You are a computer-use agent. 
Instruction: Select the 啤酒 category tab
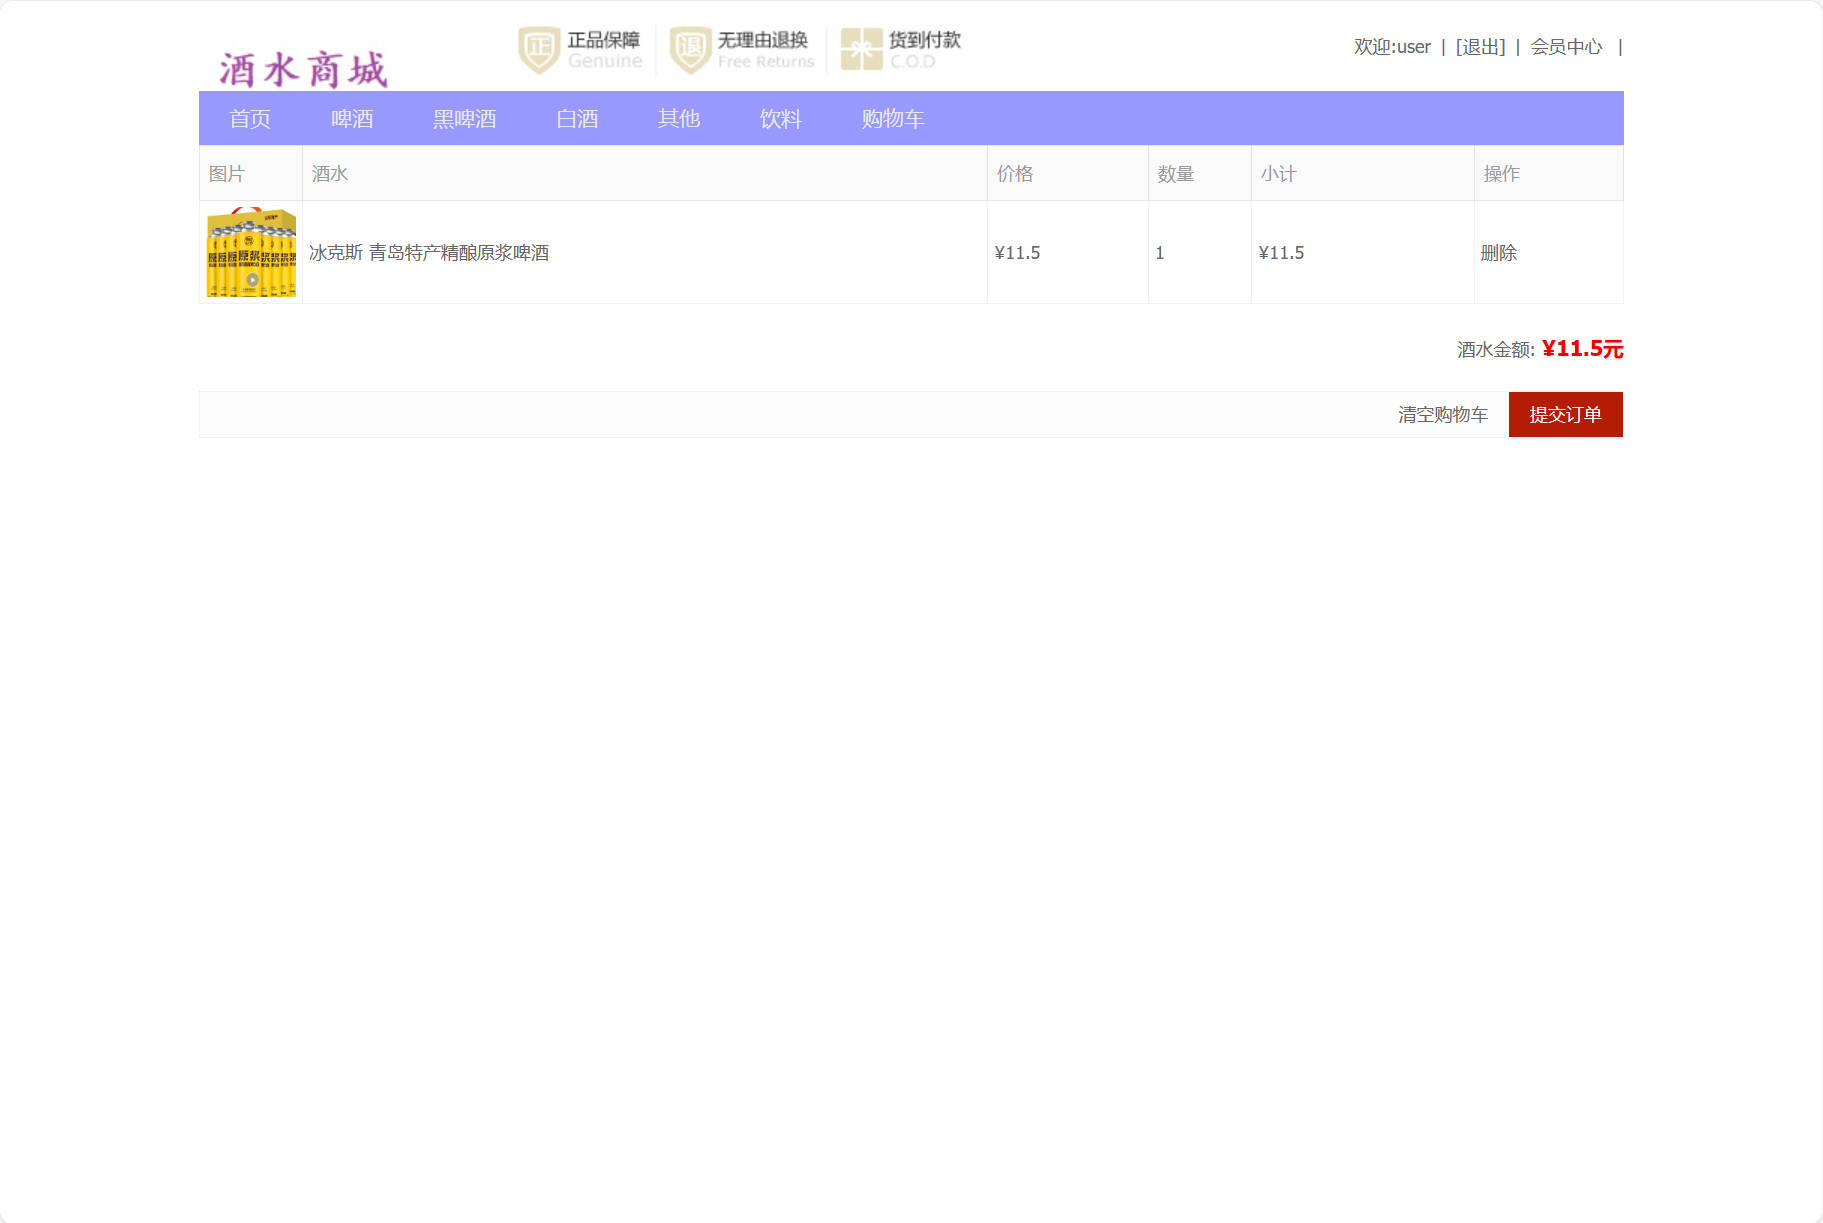pyautogui.click(x=352, y=118)
